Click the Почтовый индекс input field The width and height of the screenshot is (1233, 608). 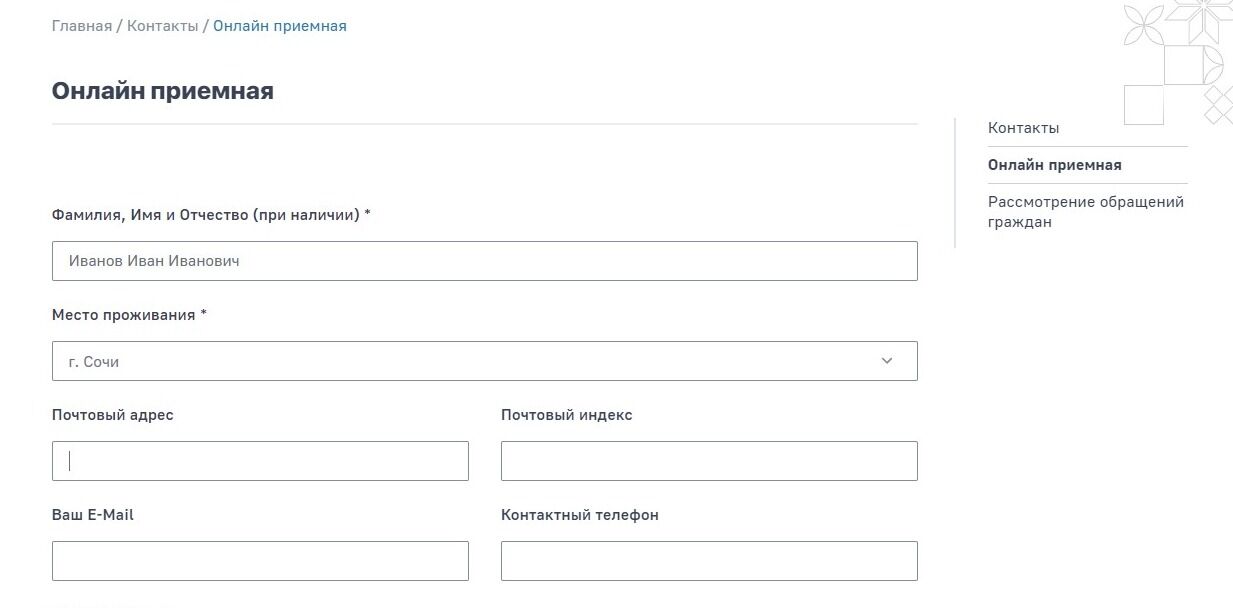click(709, 461)
